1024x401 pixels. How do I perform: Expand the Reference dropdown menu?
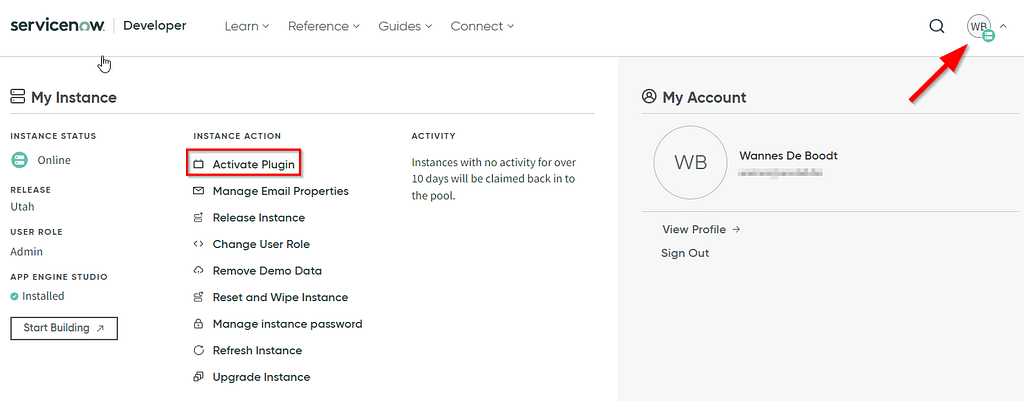point(324,26)
